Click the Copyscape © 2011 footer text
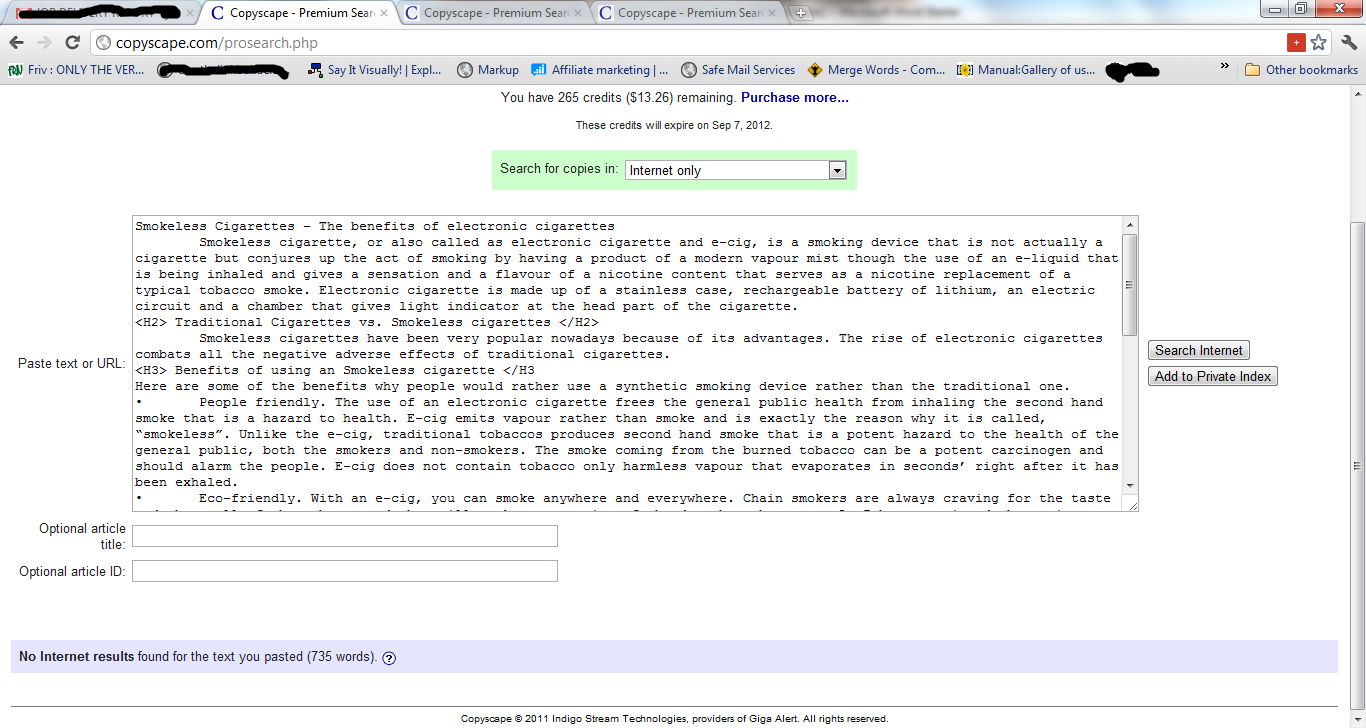Image resolution: width=1366 pixels, height=728 pixels. point(674,718)
